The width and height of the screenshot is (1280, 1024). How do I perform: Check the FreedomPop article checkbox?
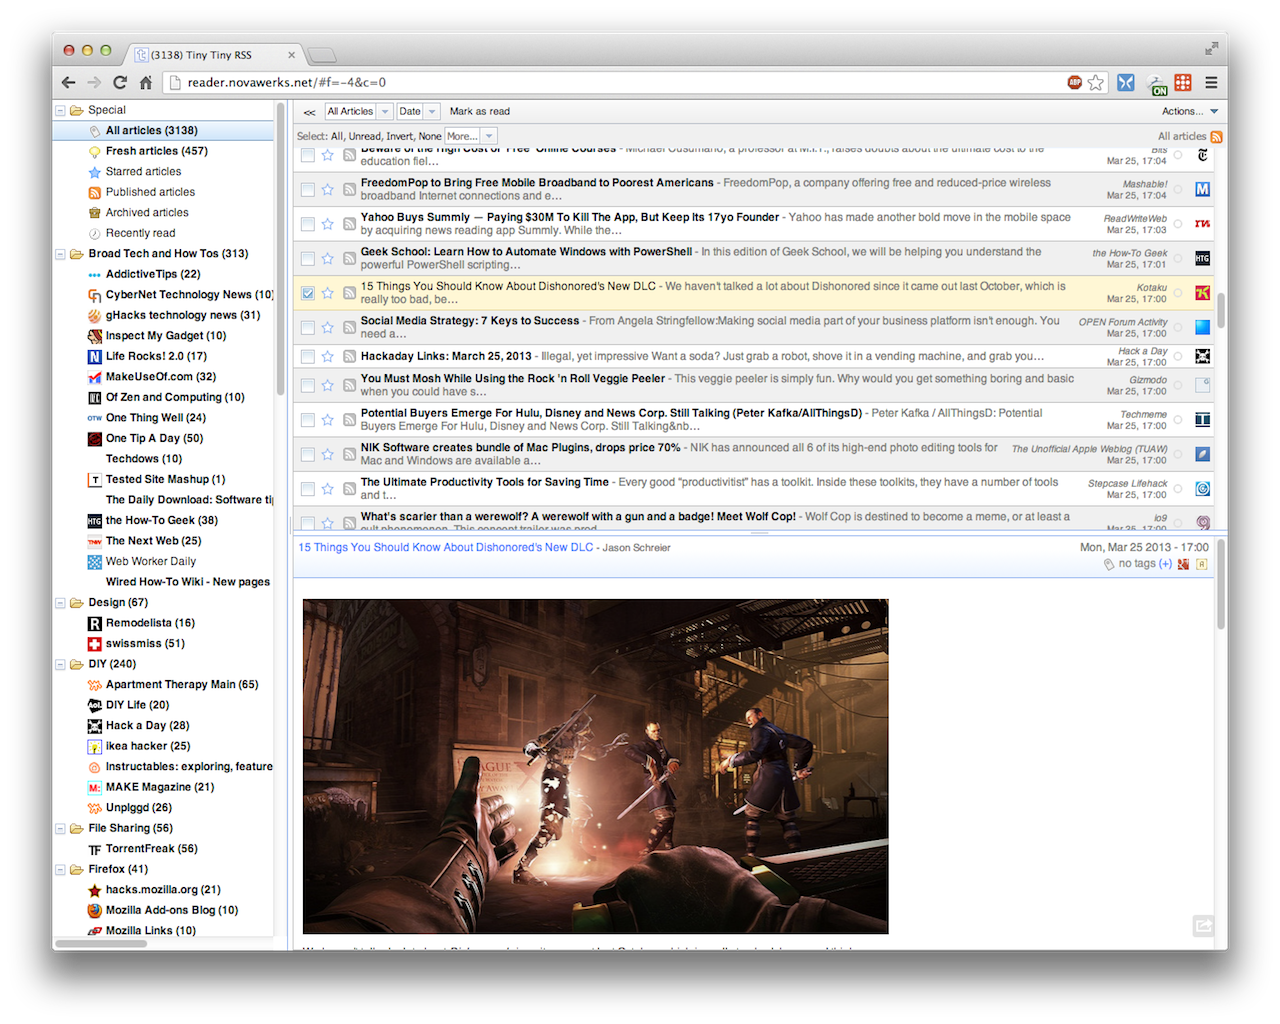click(x=308, y=189)
